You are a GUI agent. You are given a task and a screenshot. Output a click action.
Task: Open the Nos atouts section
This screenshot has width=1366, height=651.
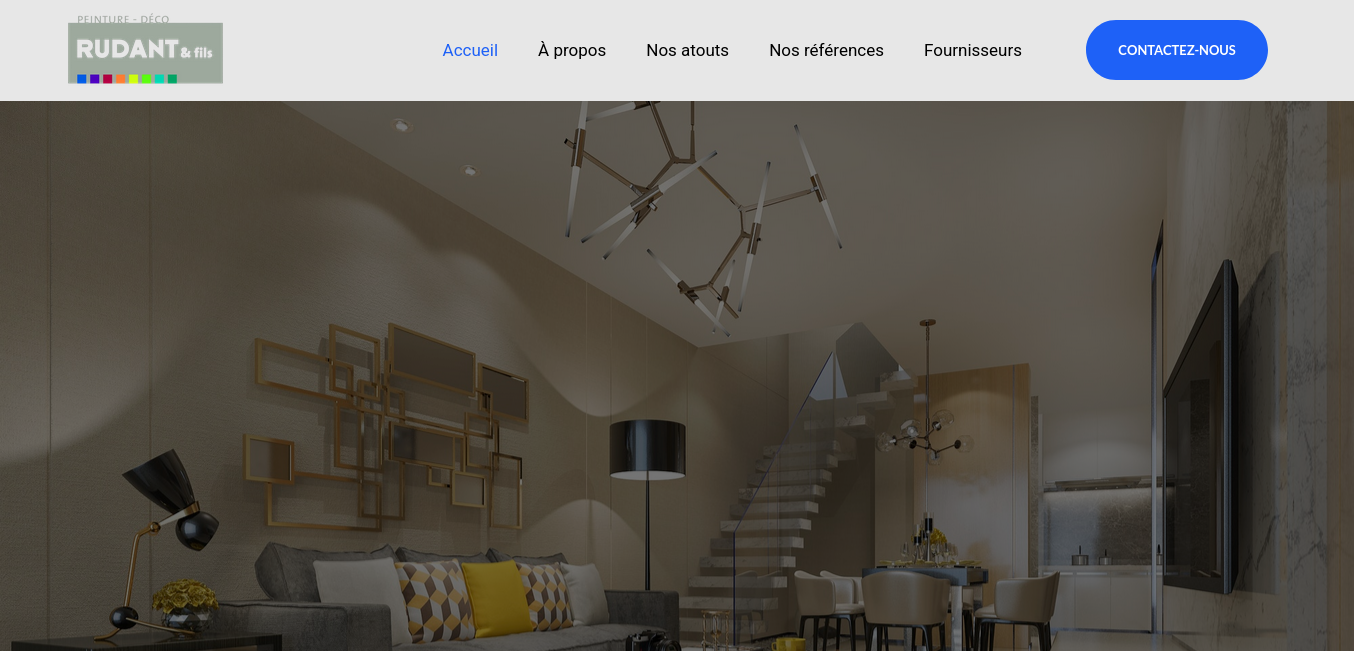687,50
